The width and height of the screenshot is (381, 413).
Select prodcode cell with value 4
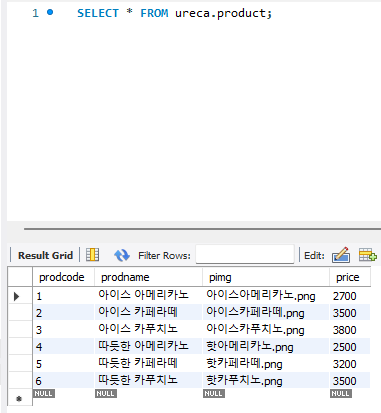coord(64,347)
